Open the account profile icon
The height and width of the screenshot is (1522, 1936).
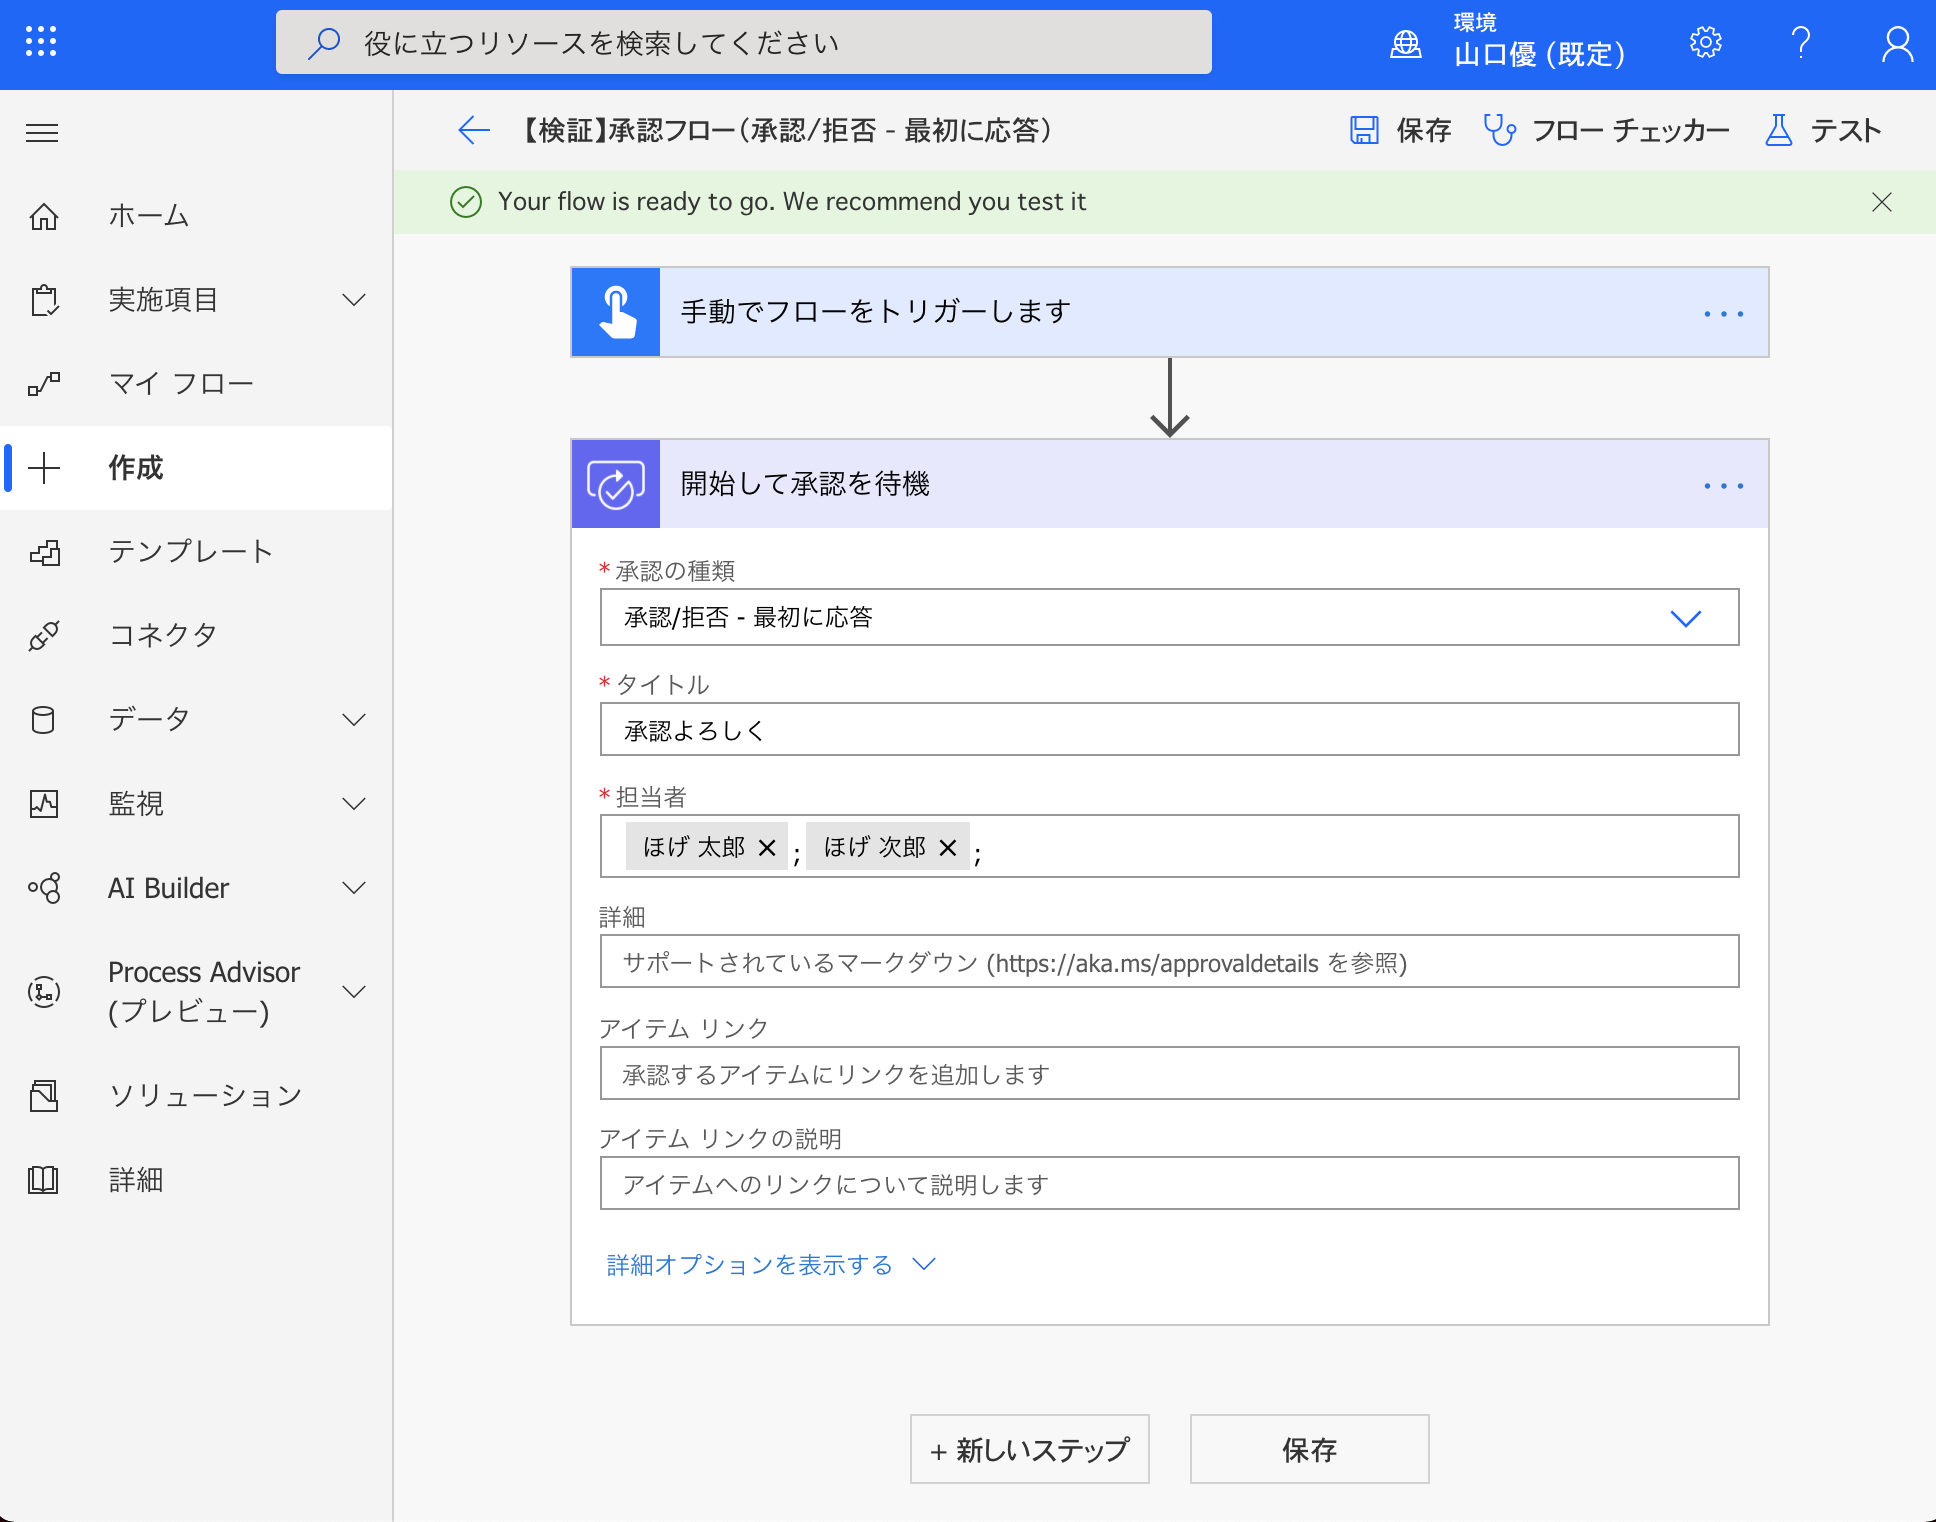1897,42
